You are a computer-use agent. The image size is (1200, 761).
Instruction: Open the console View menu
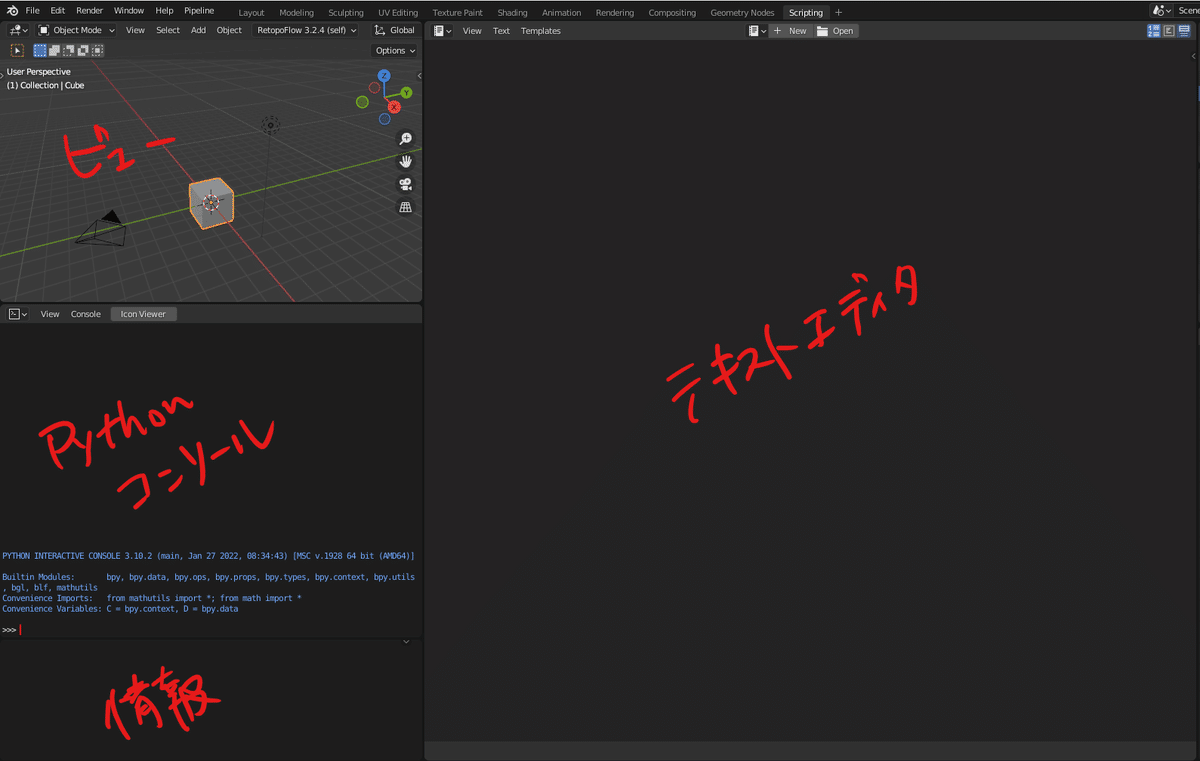pyautogui.click(x=50, y=314)
